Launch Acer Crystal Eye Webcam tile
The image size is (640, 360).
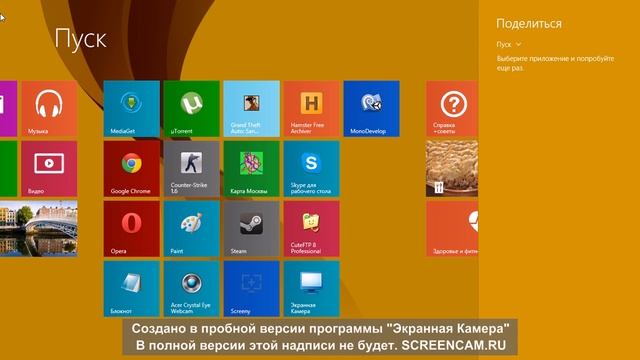click(191, 289)
